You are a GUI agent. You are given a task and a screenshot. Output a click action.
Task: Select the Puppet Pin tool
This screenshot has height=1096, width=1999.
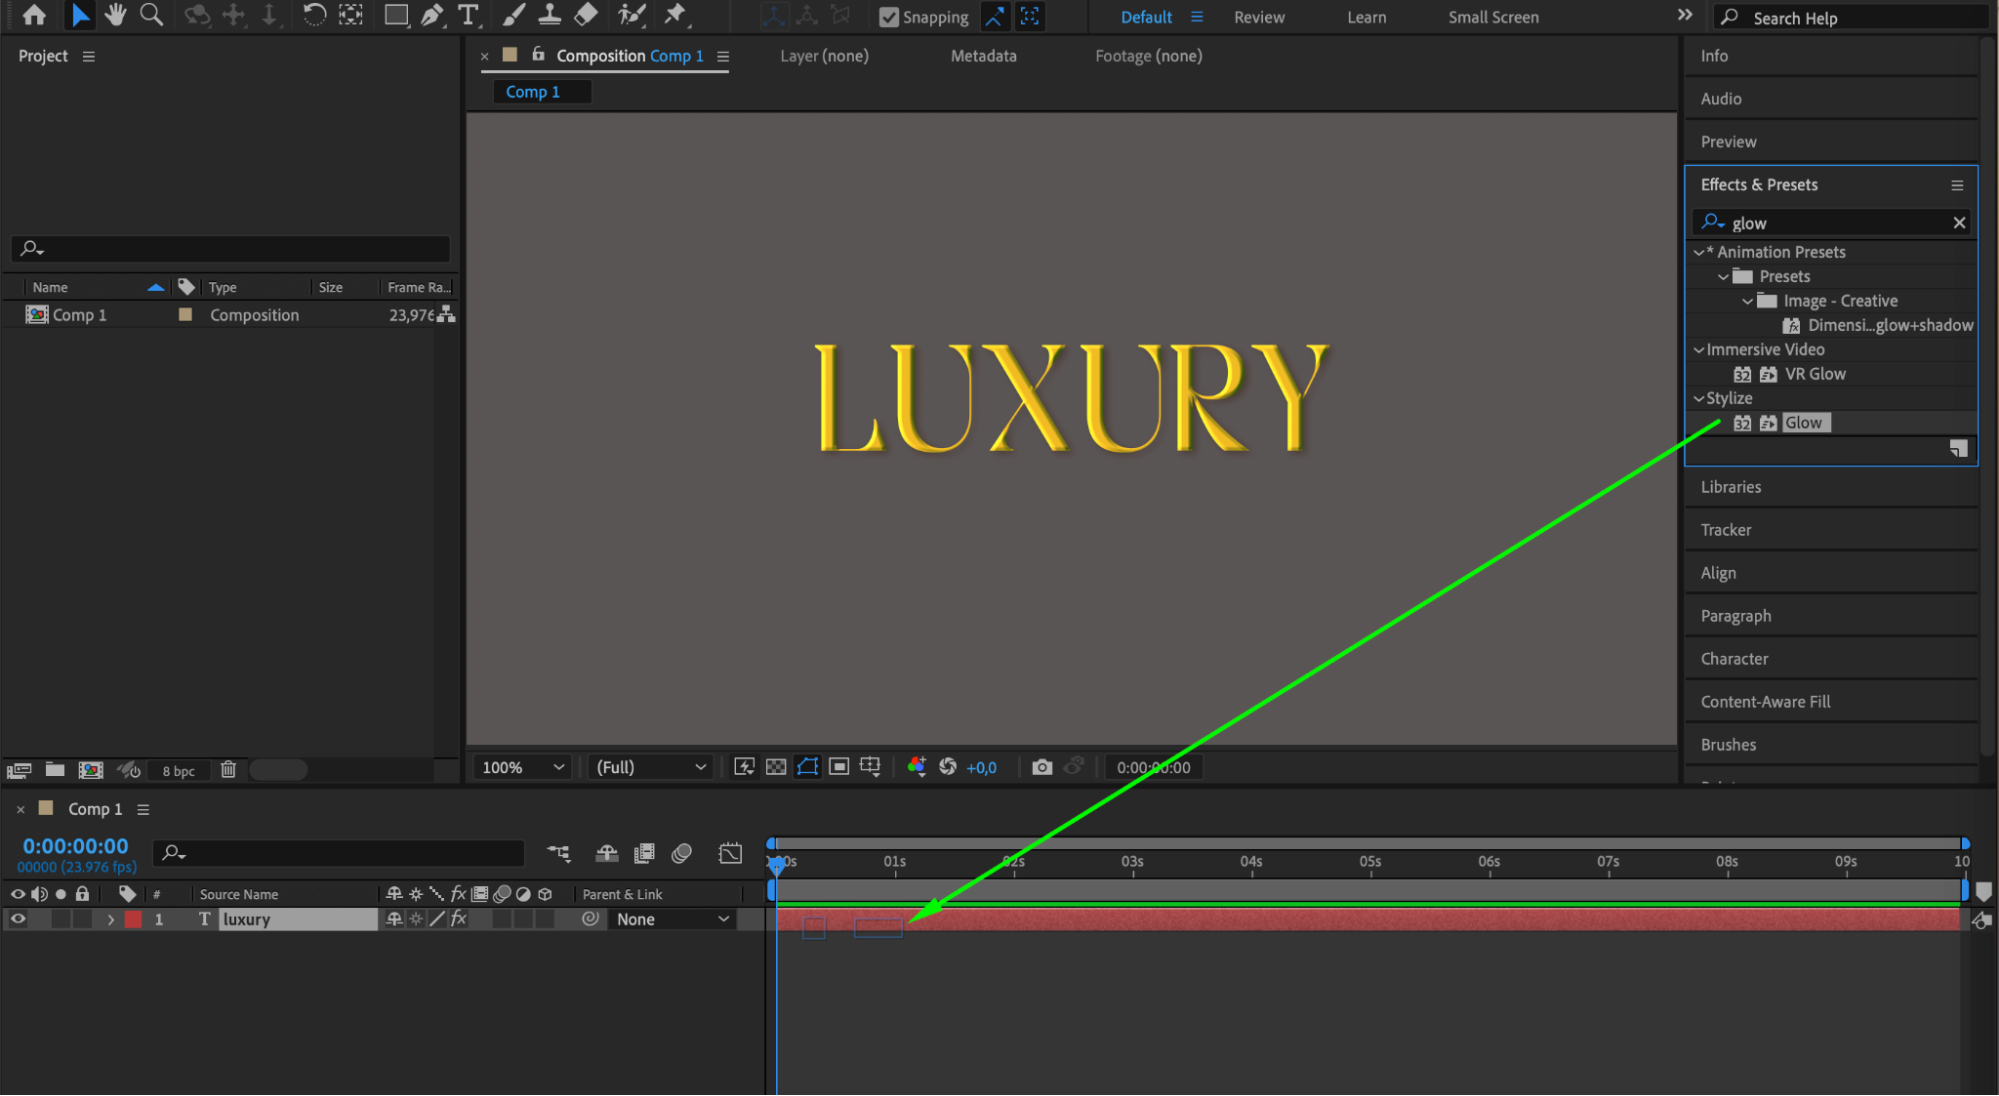click(676, 15)
